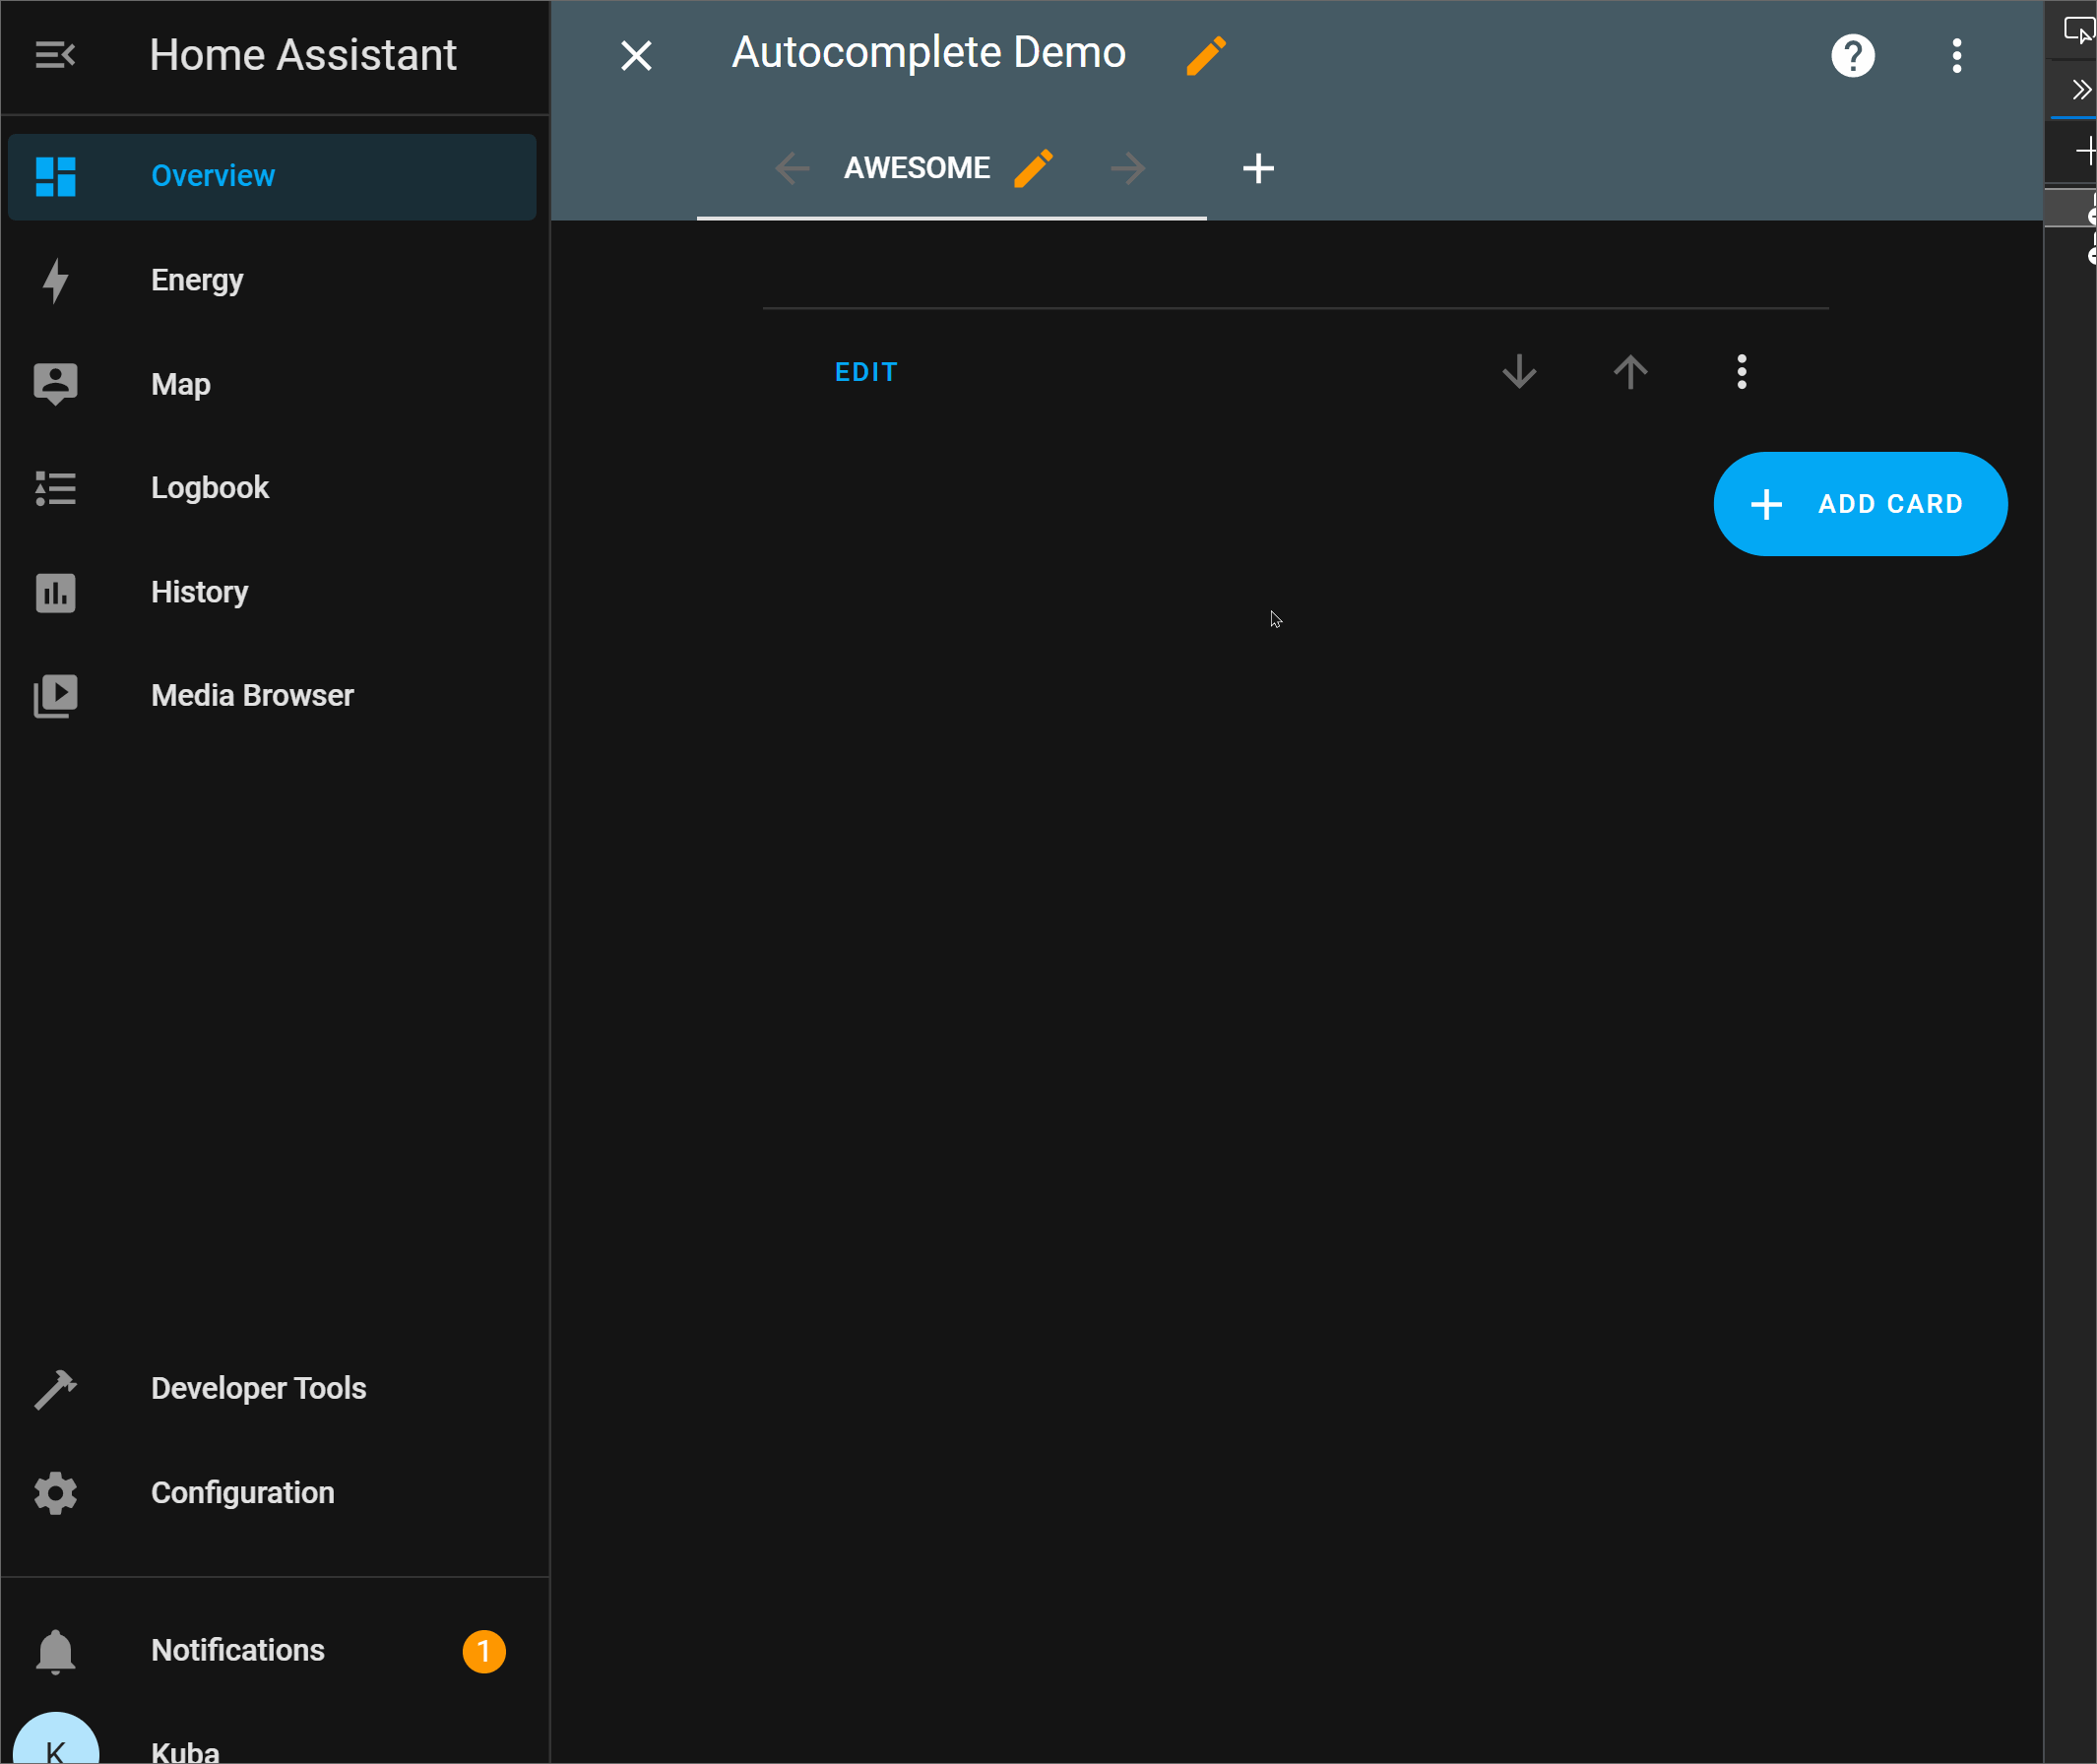Screen dimensions: 2097x1764
Task: Click the card's EDIT button
Action: pos(866,373)
